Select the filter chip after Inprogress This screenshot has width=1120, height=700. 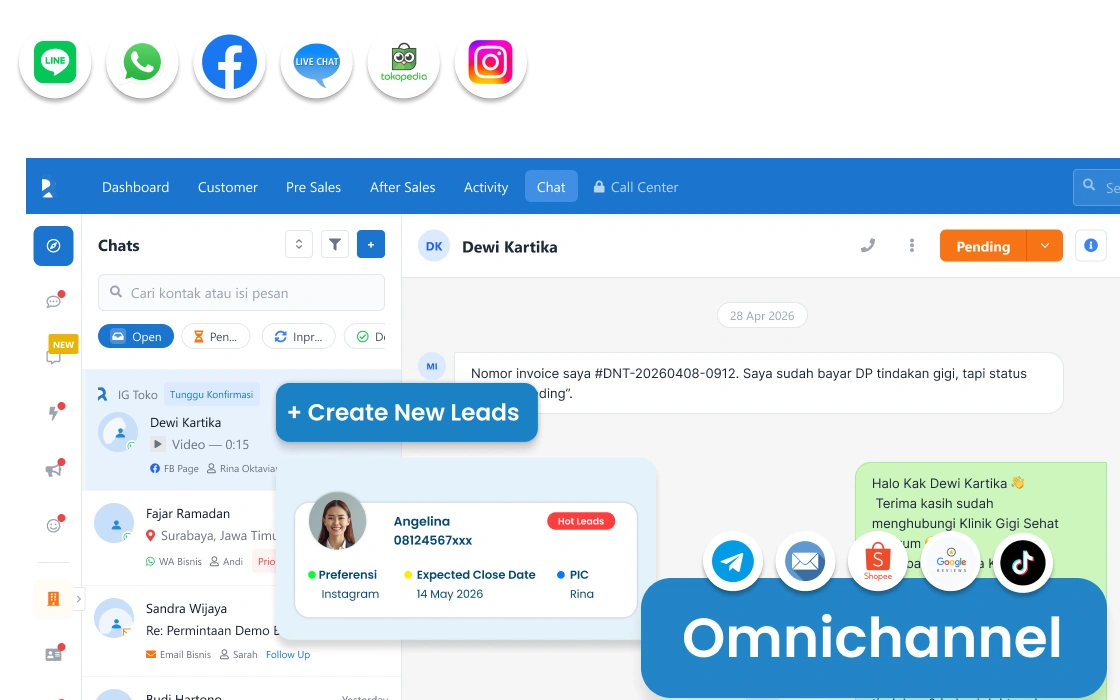(365, 336)
